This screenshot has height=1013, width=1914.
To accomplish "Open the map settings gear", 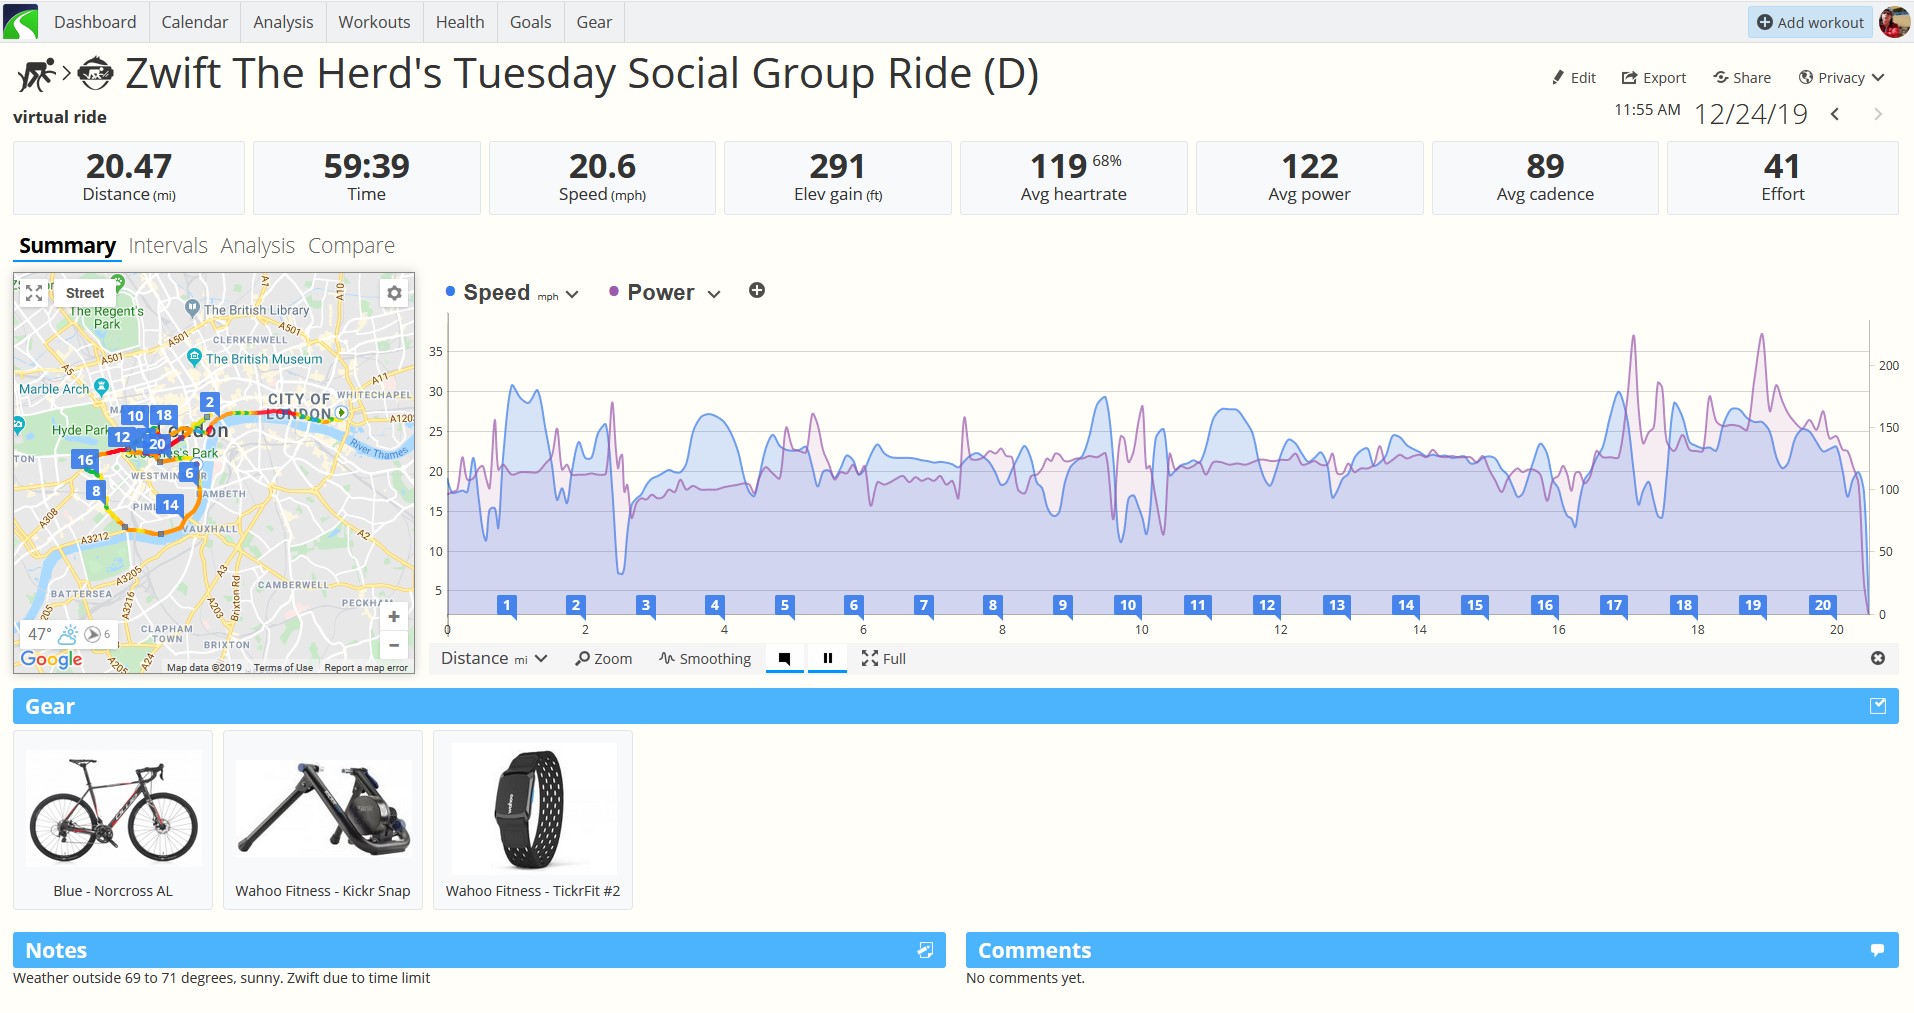I will [395, 293].
